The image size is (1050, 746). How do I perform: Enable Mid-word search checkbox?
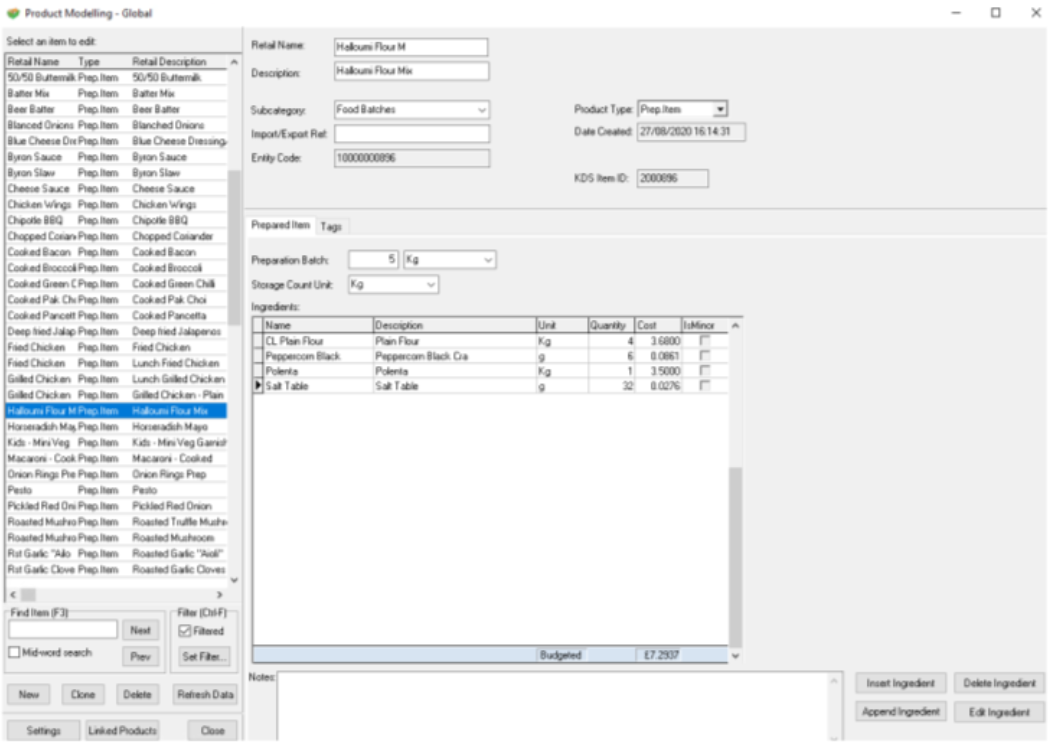(14, 653)
